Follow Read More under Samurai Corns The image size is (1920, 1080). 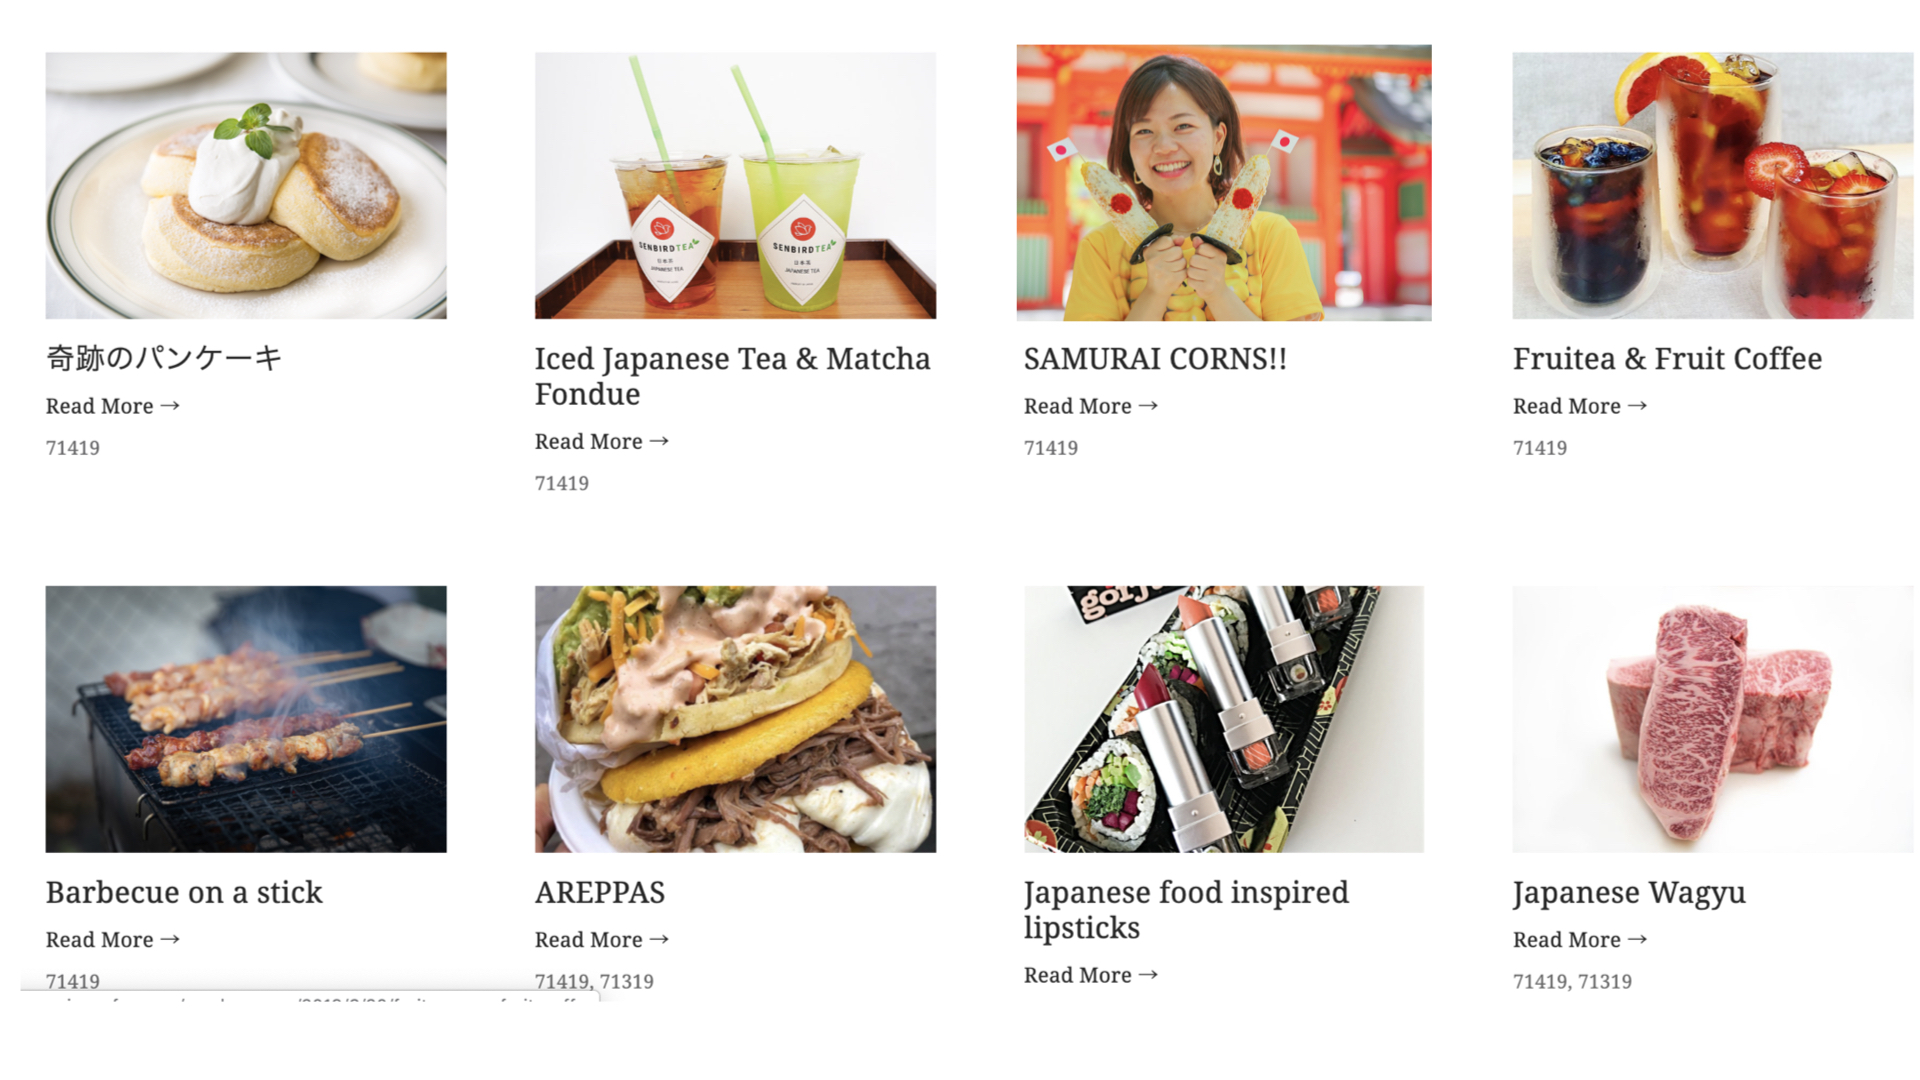point(1091,406)
